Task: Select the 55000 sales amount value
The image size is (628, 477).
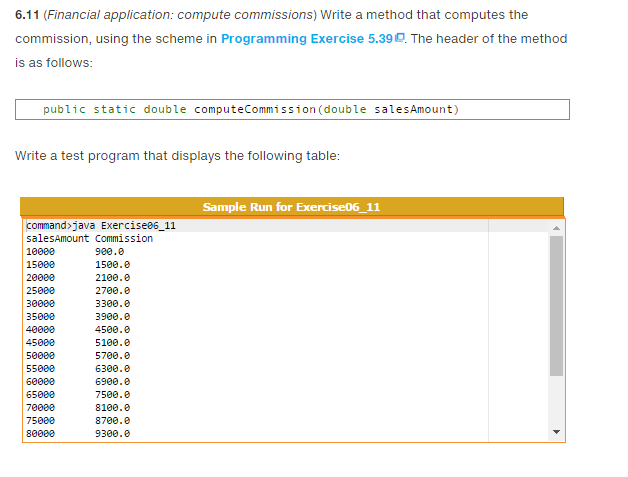Action: (40, 369)
